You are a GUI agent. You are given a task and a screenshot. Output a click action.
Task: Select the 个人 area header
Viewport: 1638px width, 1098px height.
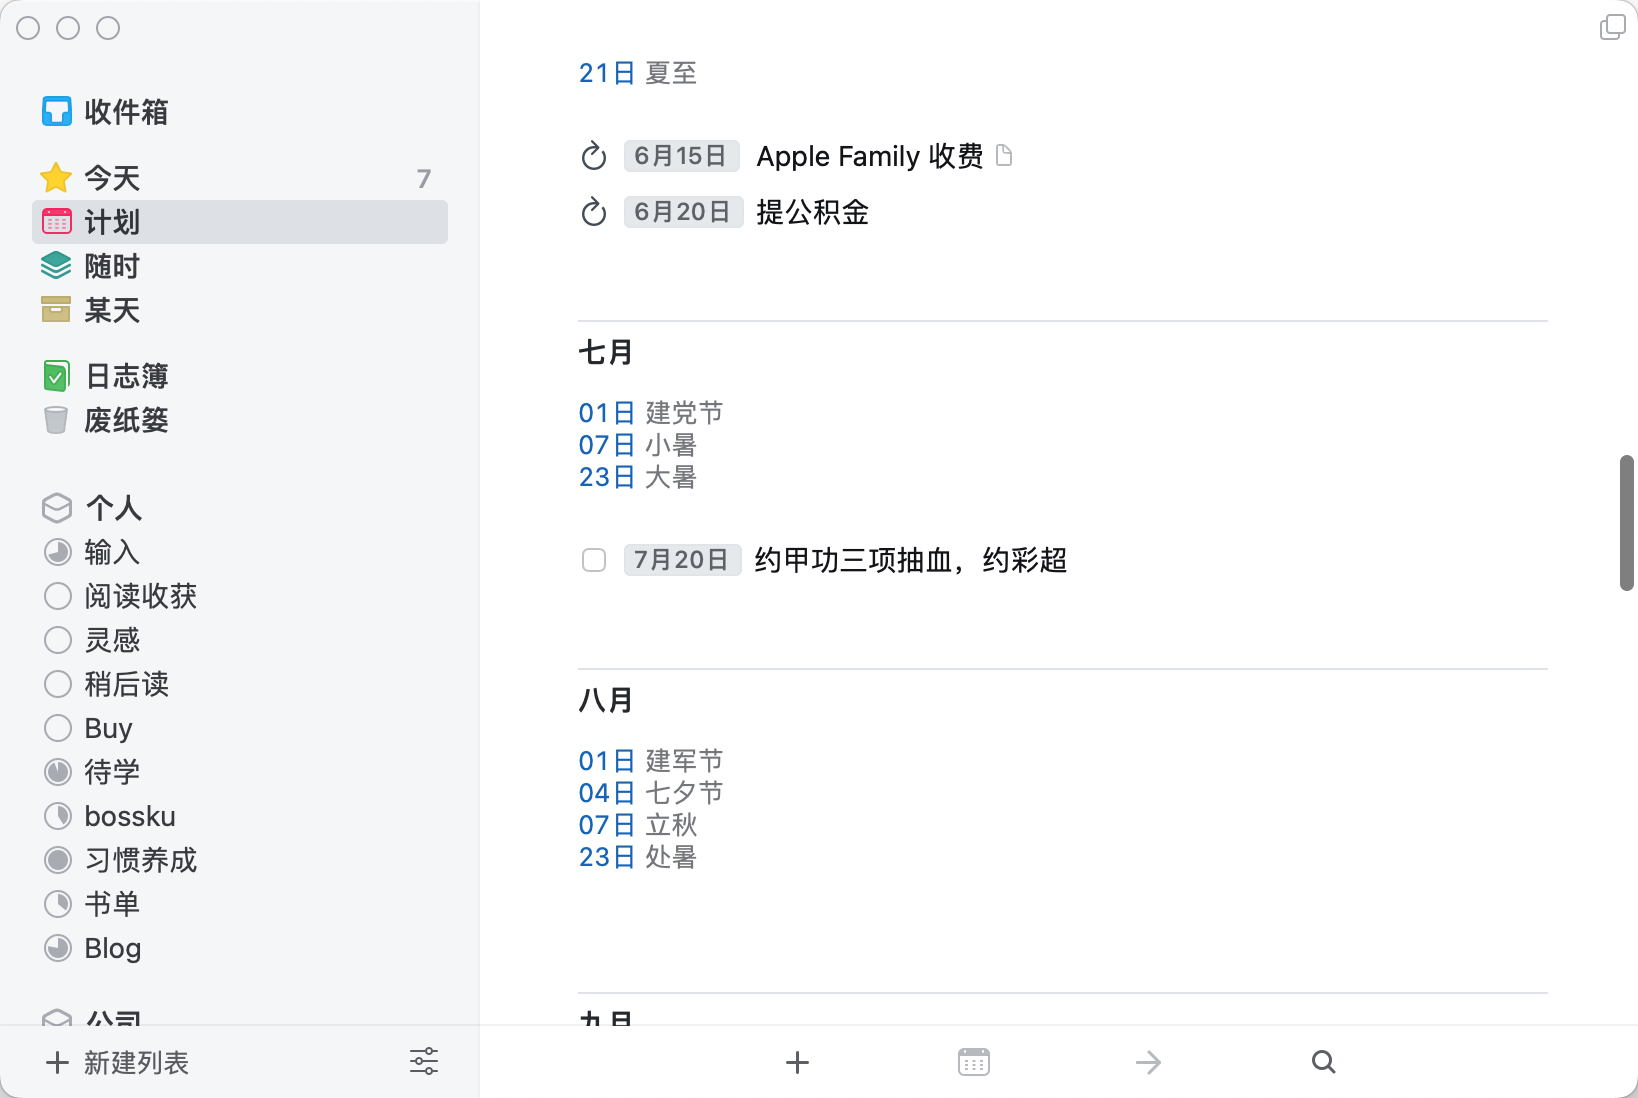pyautogui.click(x=113, y=508)
